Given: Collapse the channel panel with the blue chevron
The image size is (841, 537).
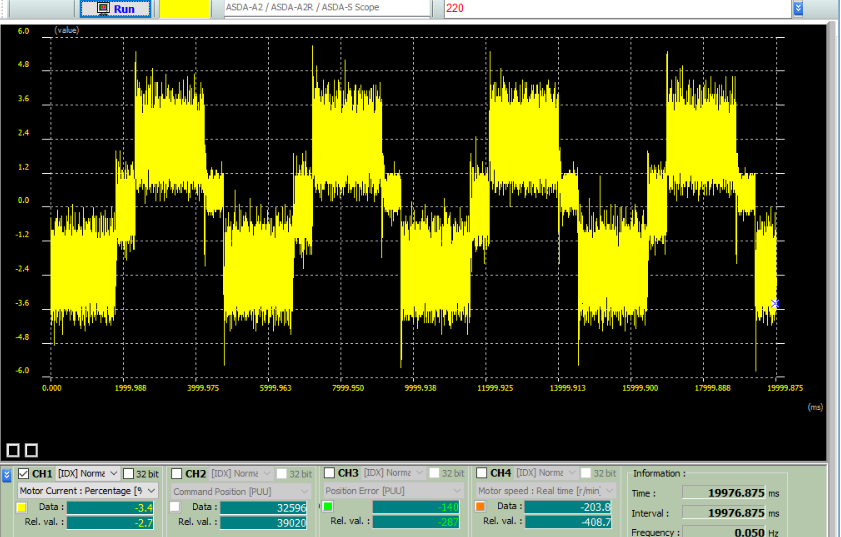Looking at the screenshot, I should pyautogui.click(x=8, y=474).
